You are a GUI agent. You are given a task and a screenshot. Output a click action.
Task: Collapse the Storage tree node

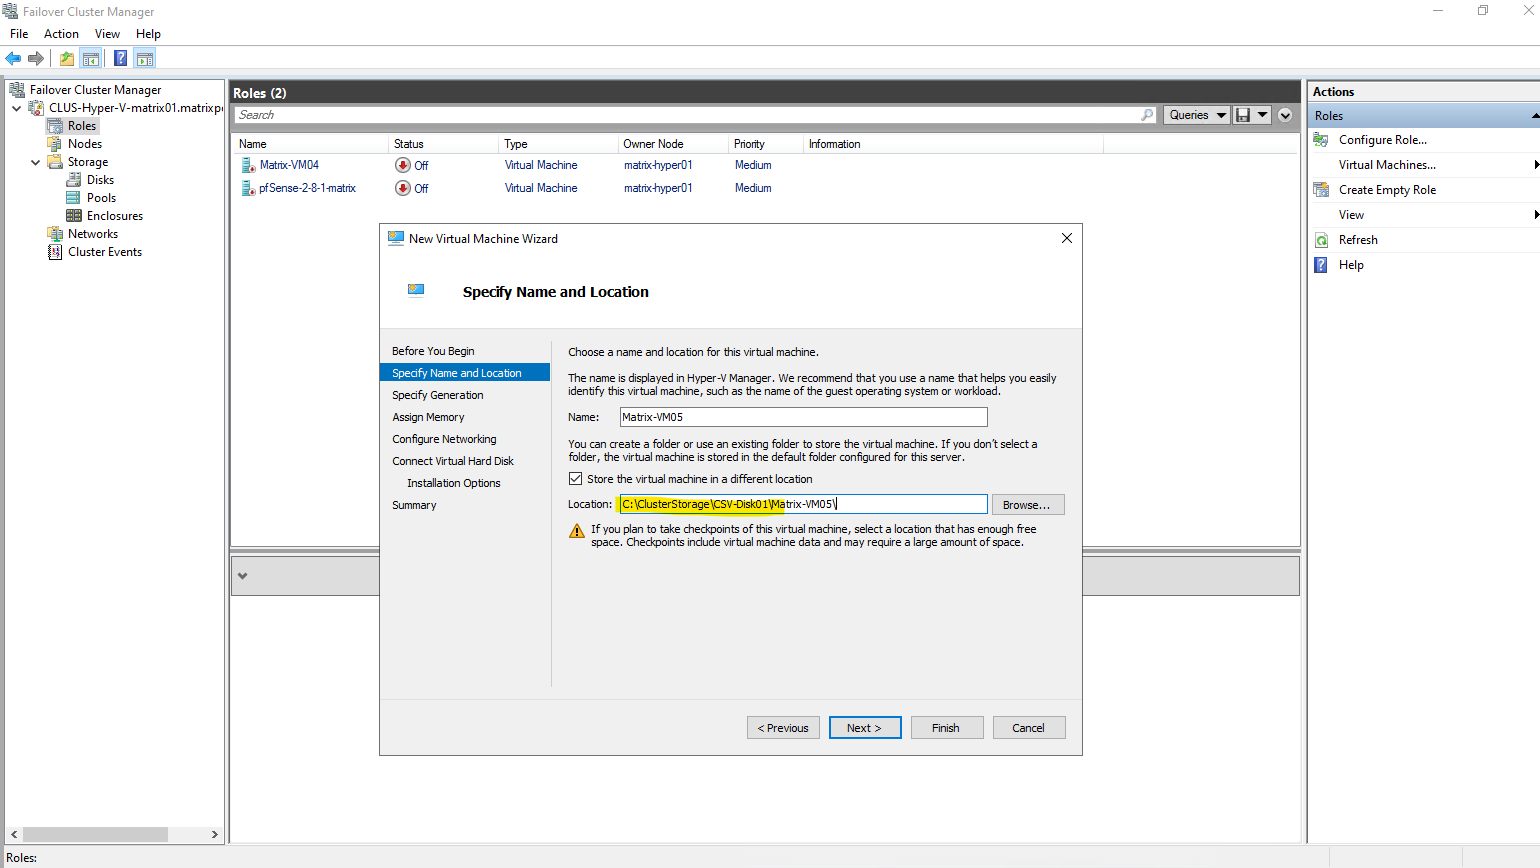(x=36, y=162)
